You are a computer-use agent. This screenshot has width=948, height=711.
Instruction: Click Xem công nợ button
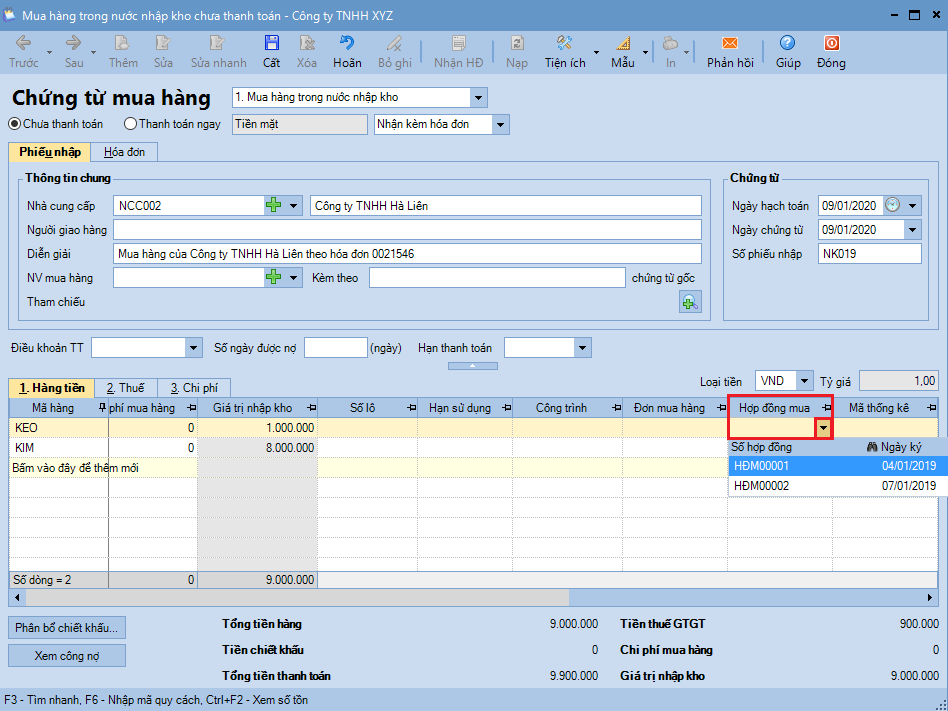coord(67,656)
